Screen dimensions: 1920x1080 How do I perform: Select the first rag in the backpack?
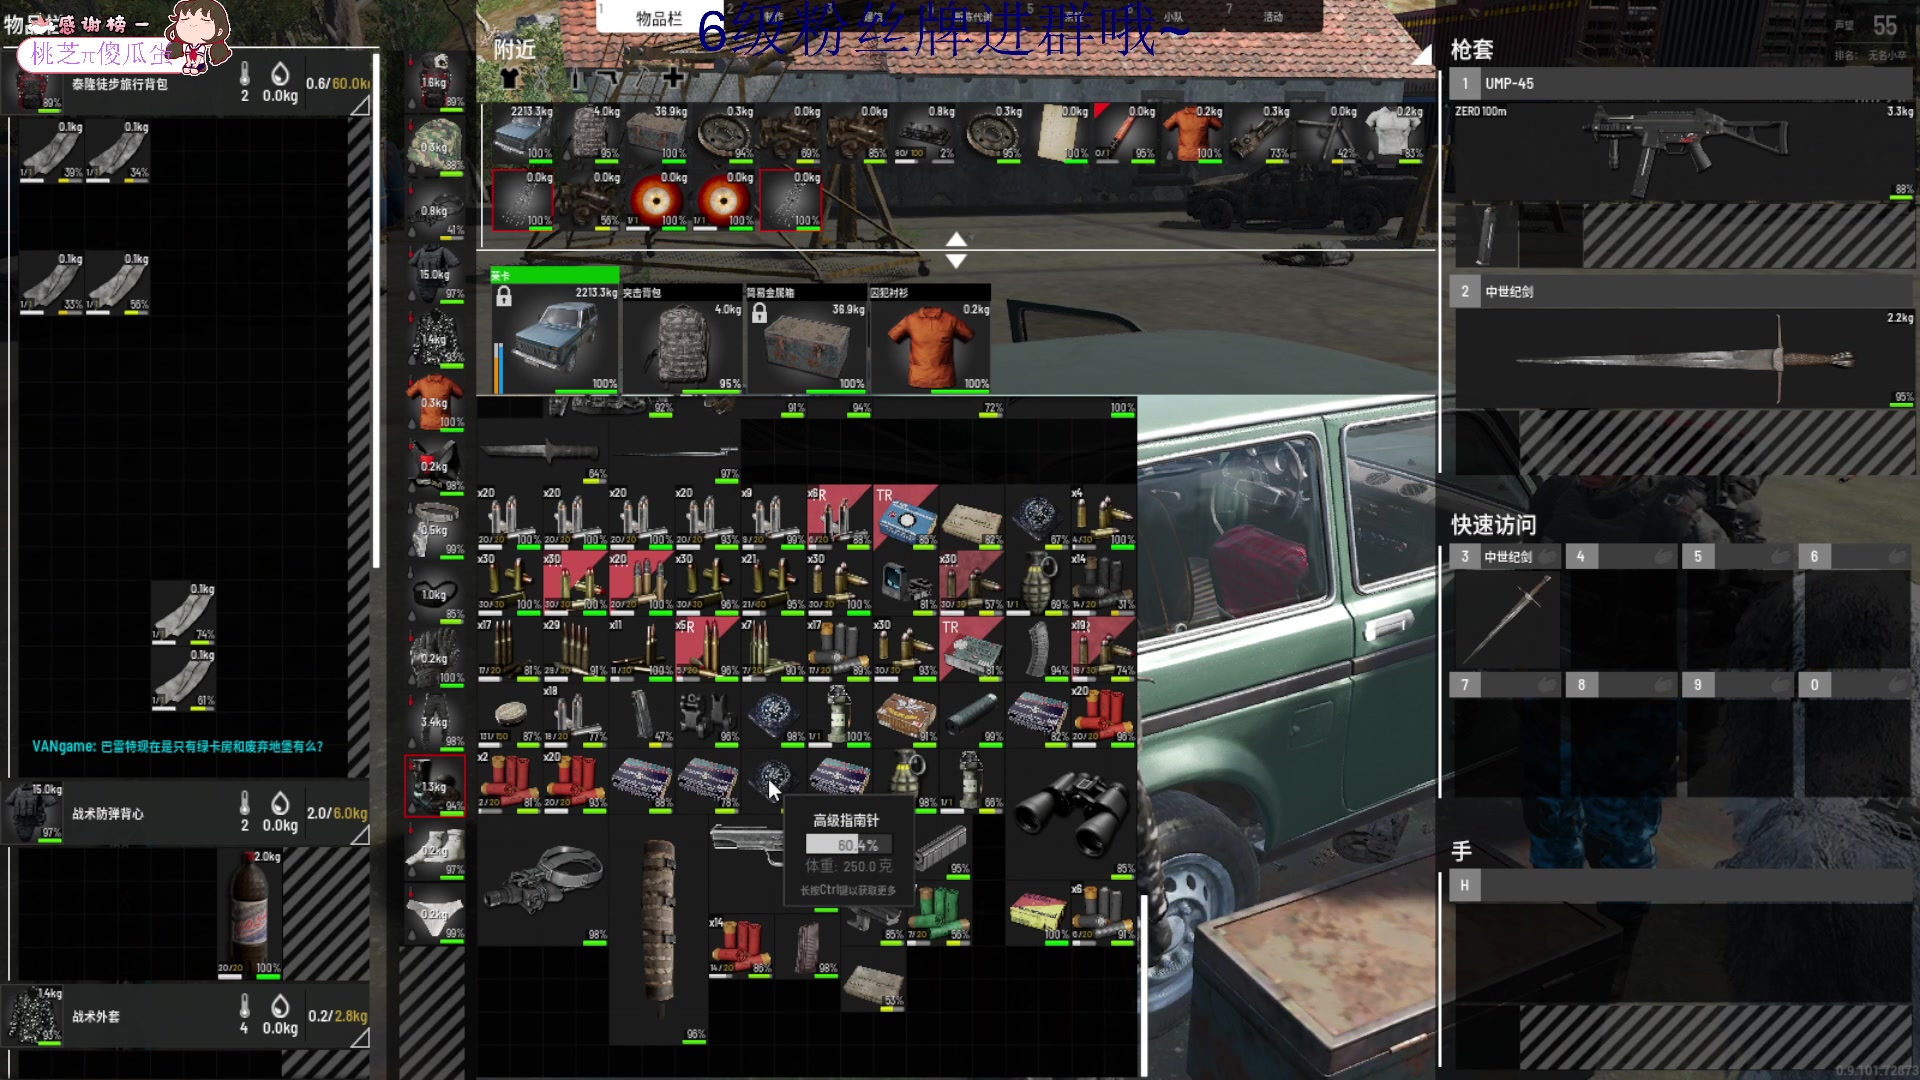52,150
